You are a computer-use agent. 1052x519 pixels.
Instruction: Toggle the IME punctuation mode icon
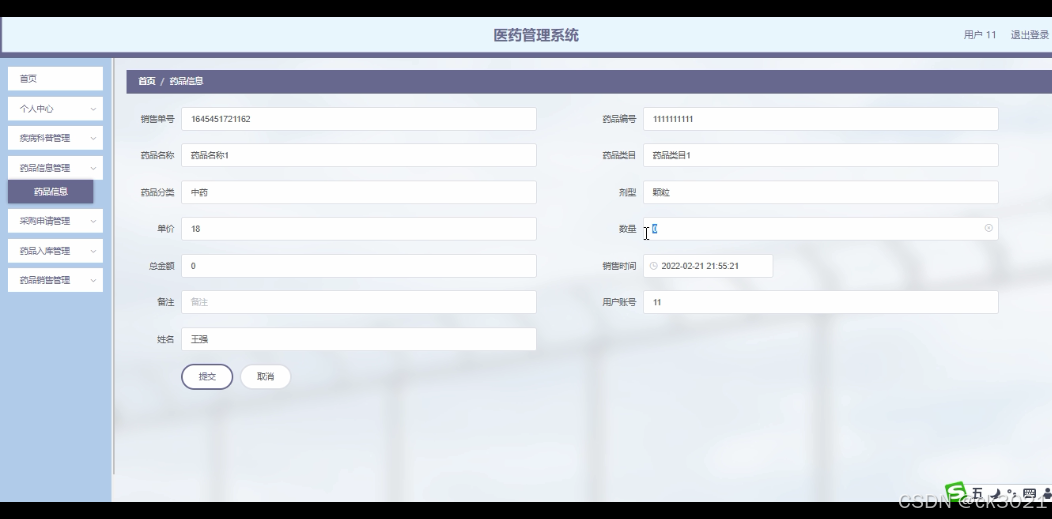point(1013,495)
